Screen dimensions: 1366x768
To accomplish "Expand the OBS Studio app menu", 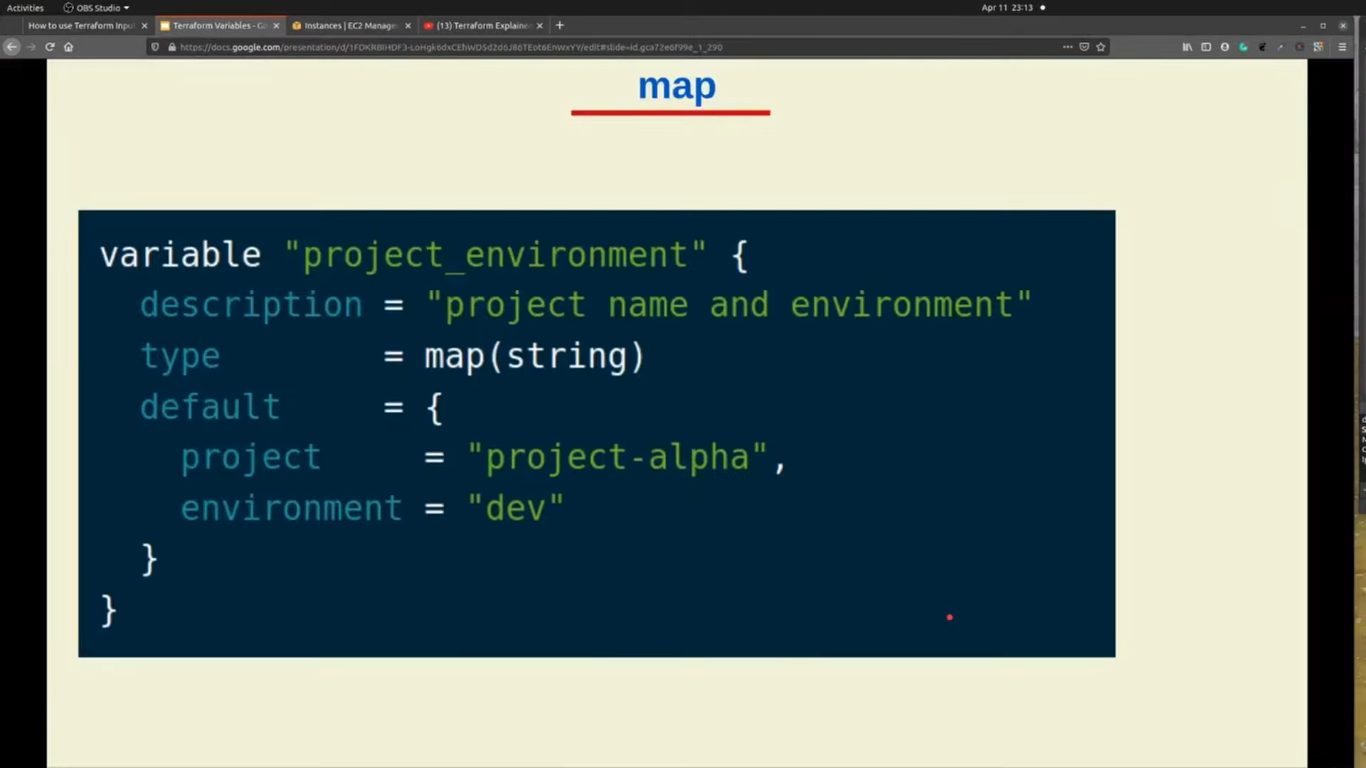I will 97,8.
